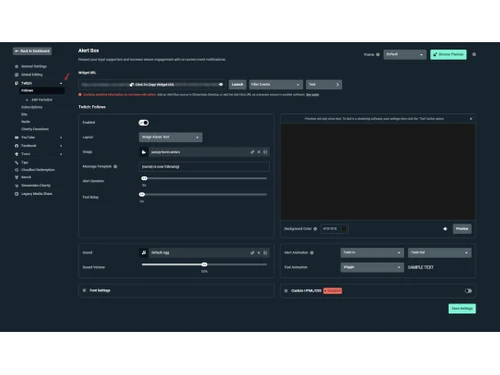
Task: Add a variation under Follows
Action: (39, 100)
